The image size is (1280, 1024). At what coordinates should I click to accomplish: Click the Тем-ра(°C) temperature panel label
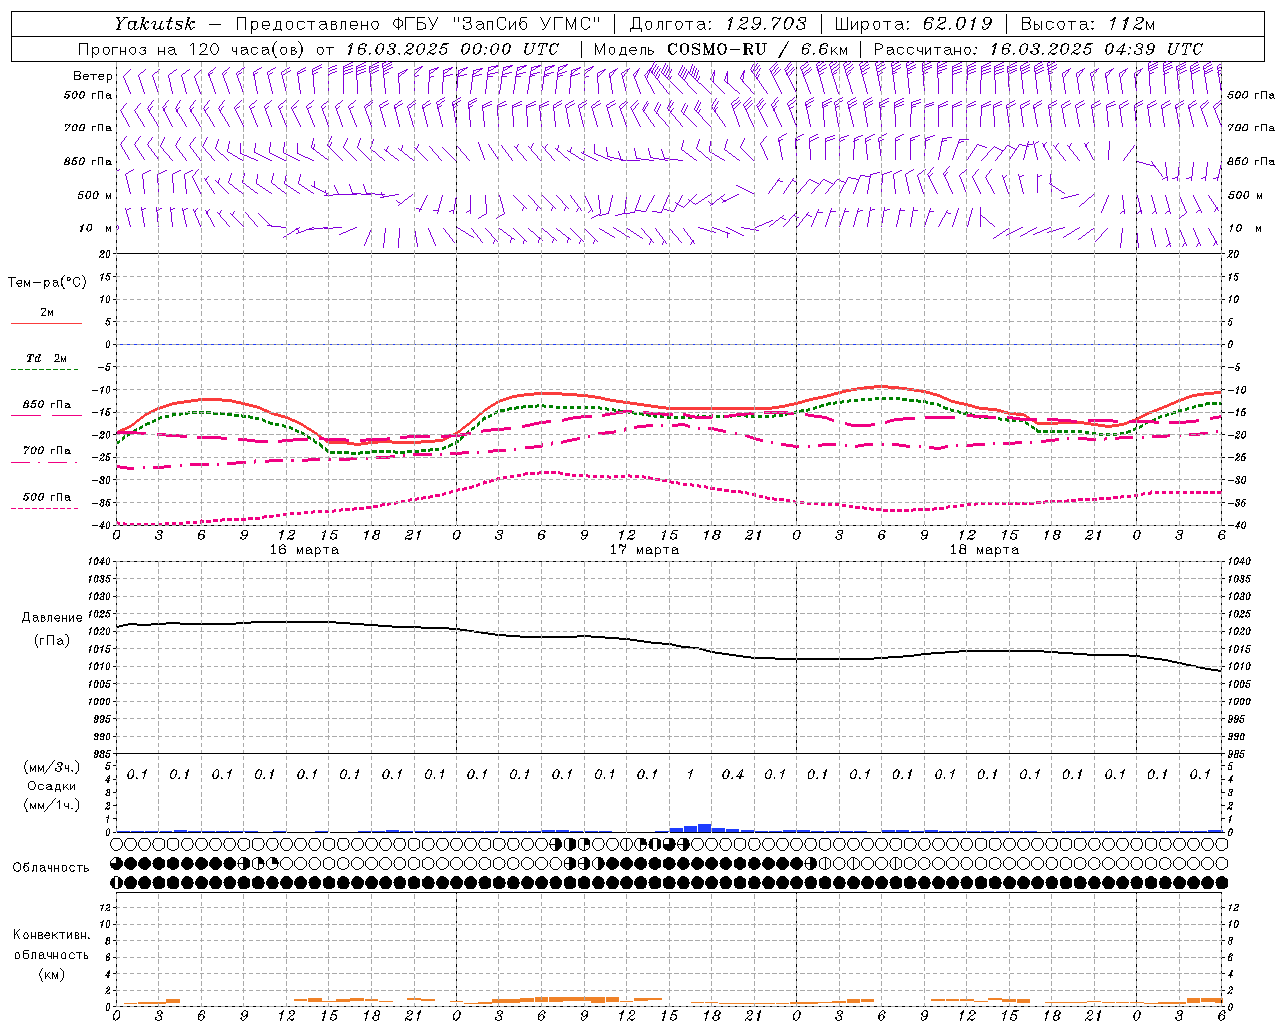[47, 283]
